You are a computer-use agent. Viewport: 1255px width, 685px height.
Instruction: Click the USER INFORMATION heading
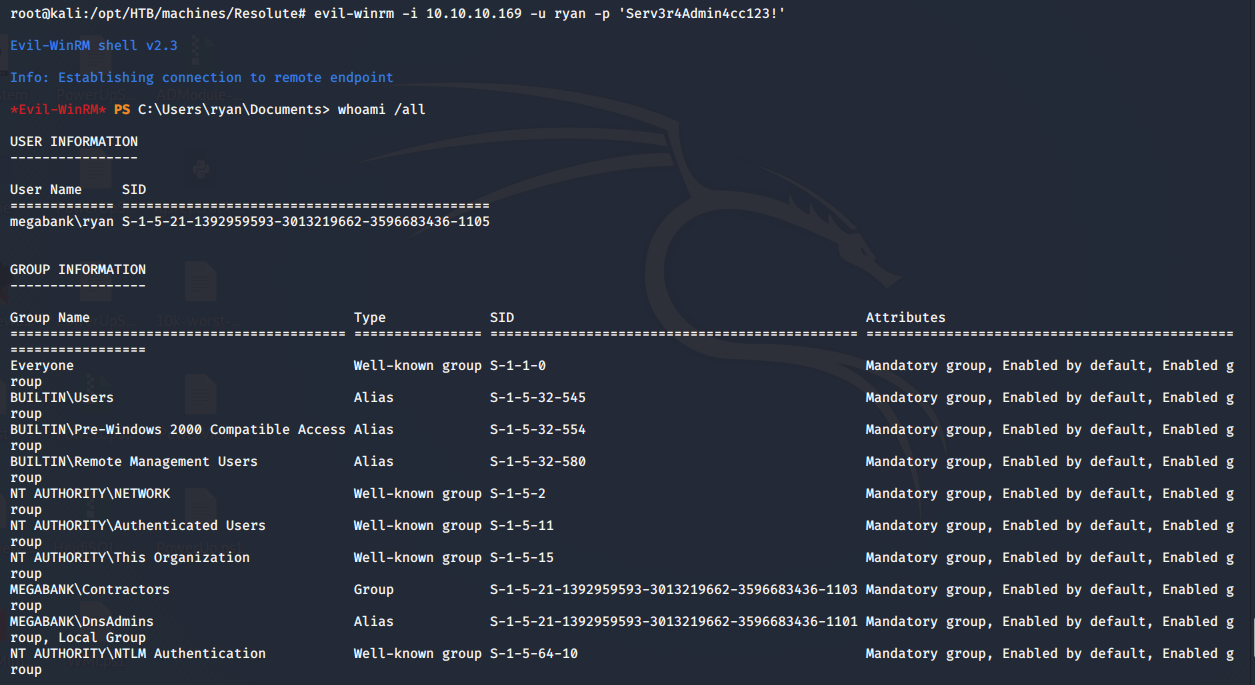74,141
